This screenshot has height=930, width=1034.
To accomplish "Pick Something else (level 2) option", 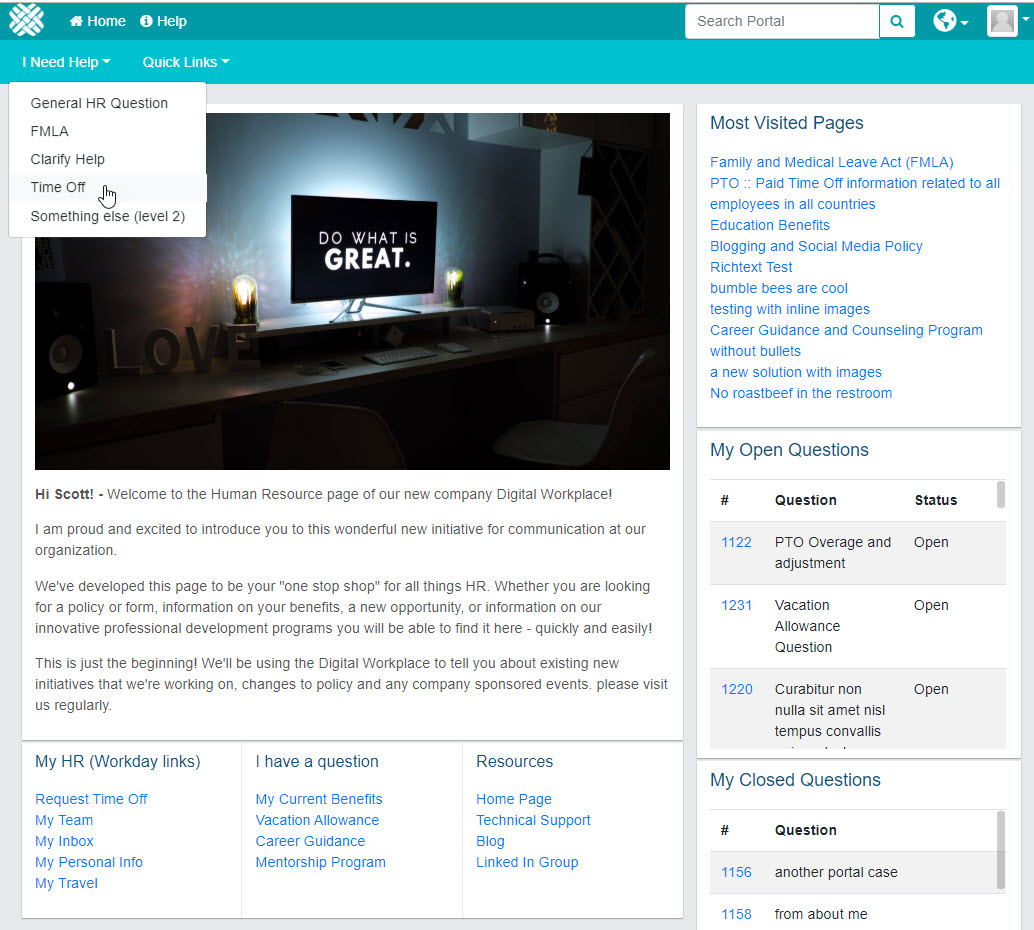I will click(107, 216).
